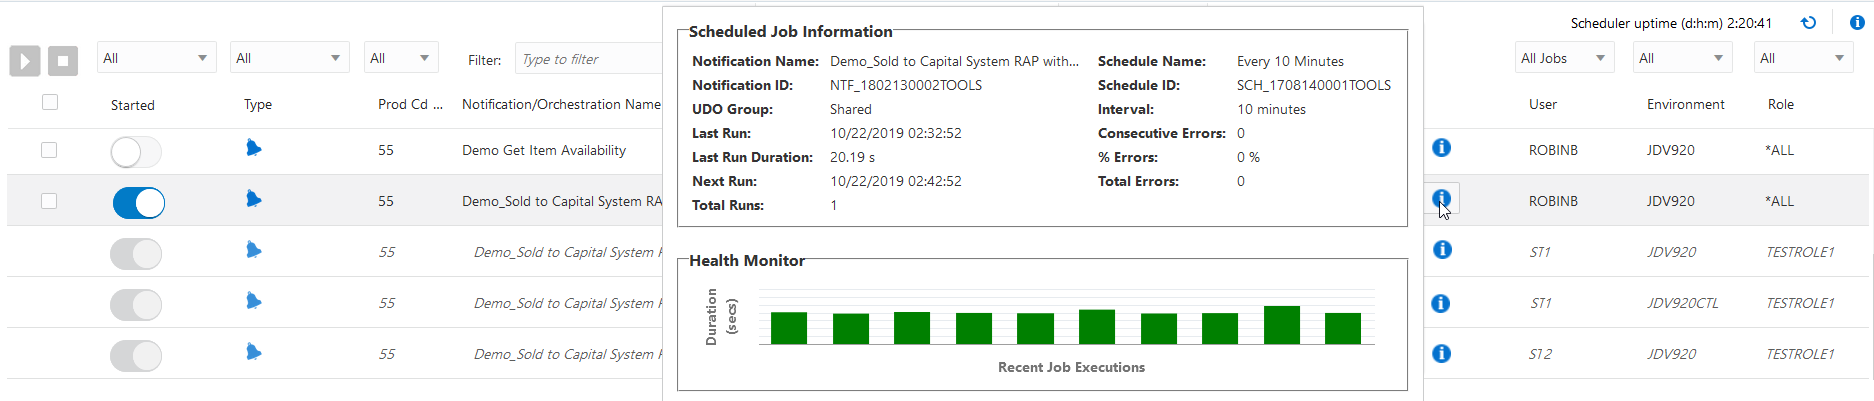Click the Type to filter field
Screen dimensions: 1874x401
tap(588, 59)
